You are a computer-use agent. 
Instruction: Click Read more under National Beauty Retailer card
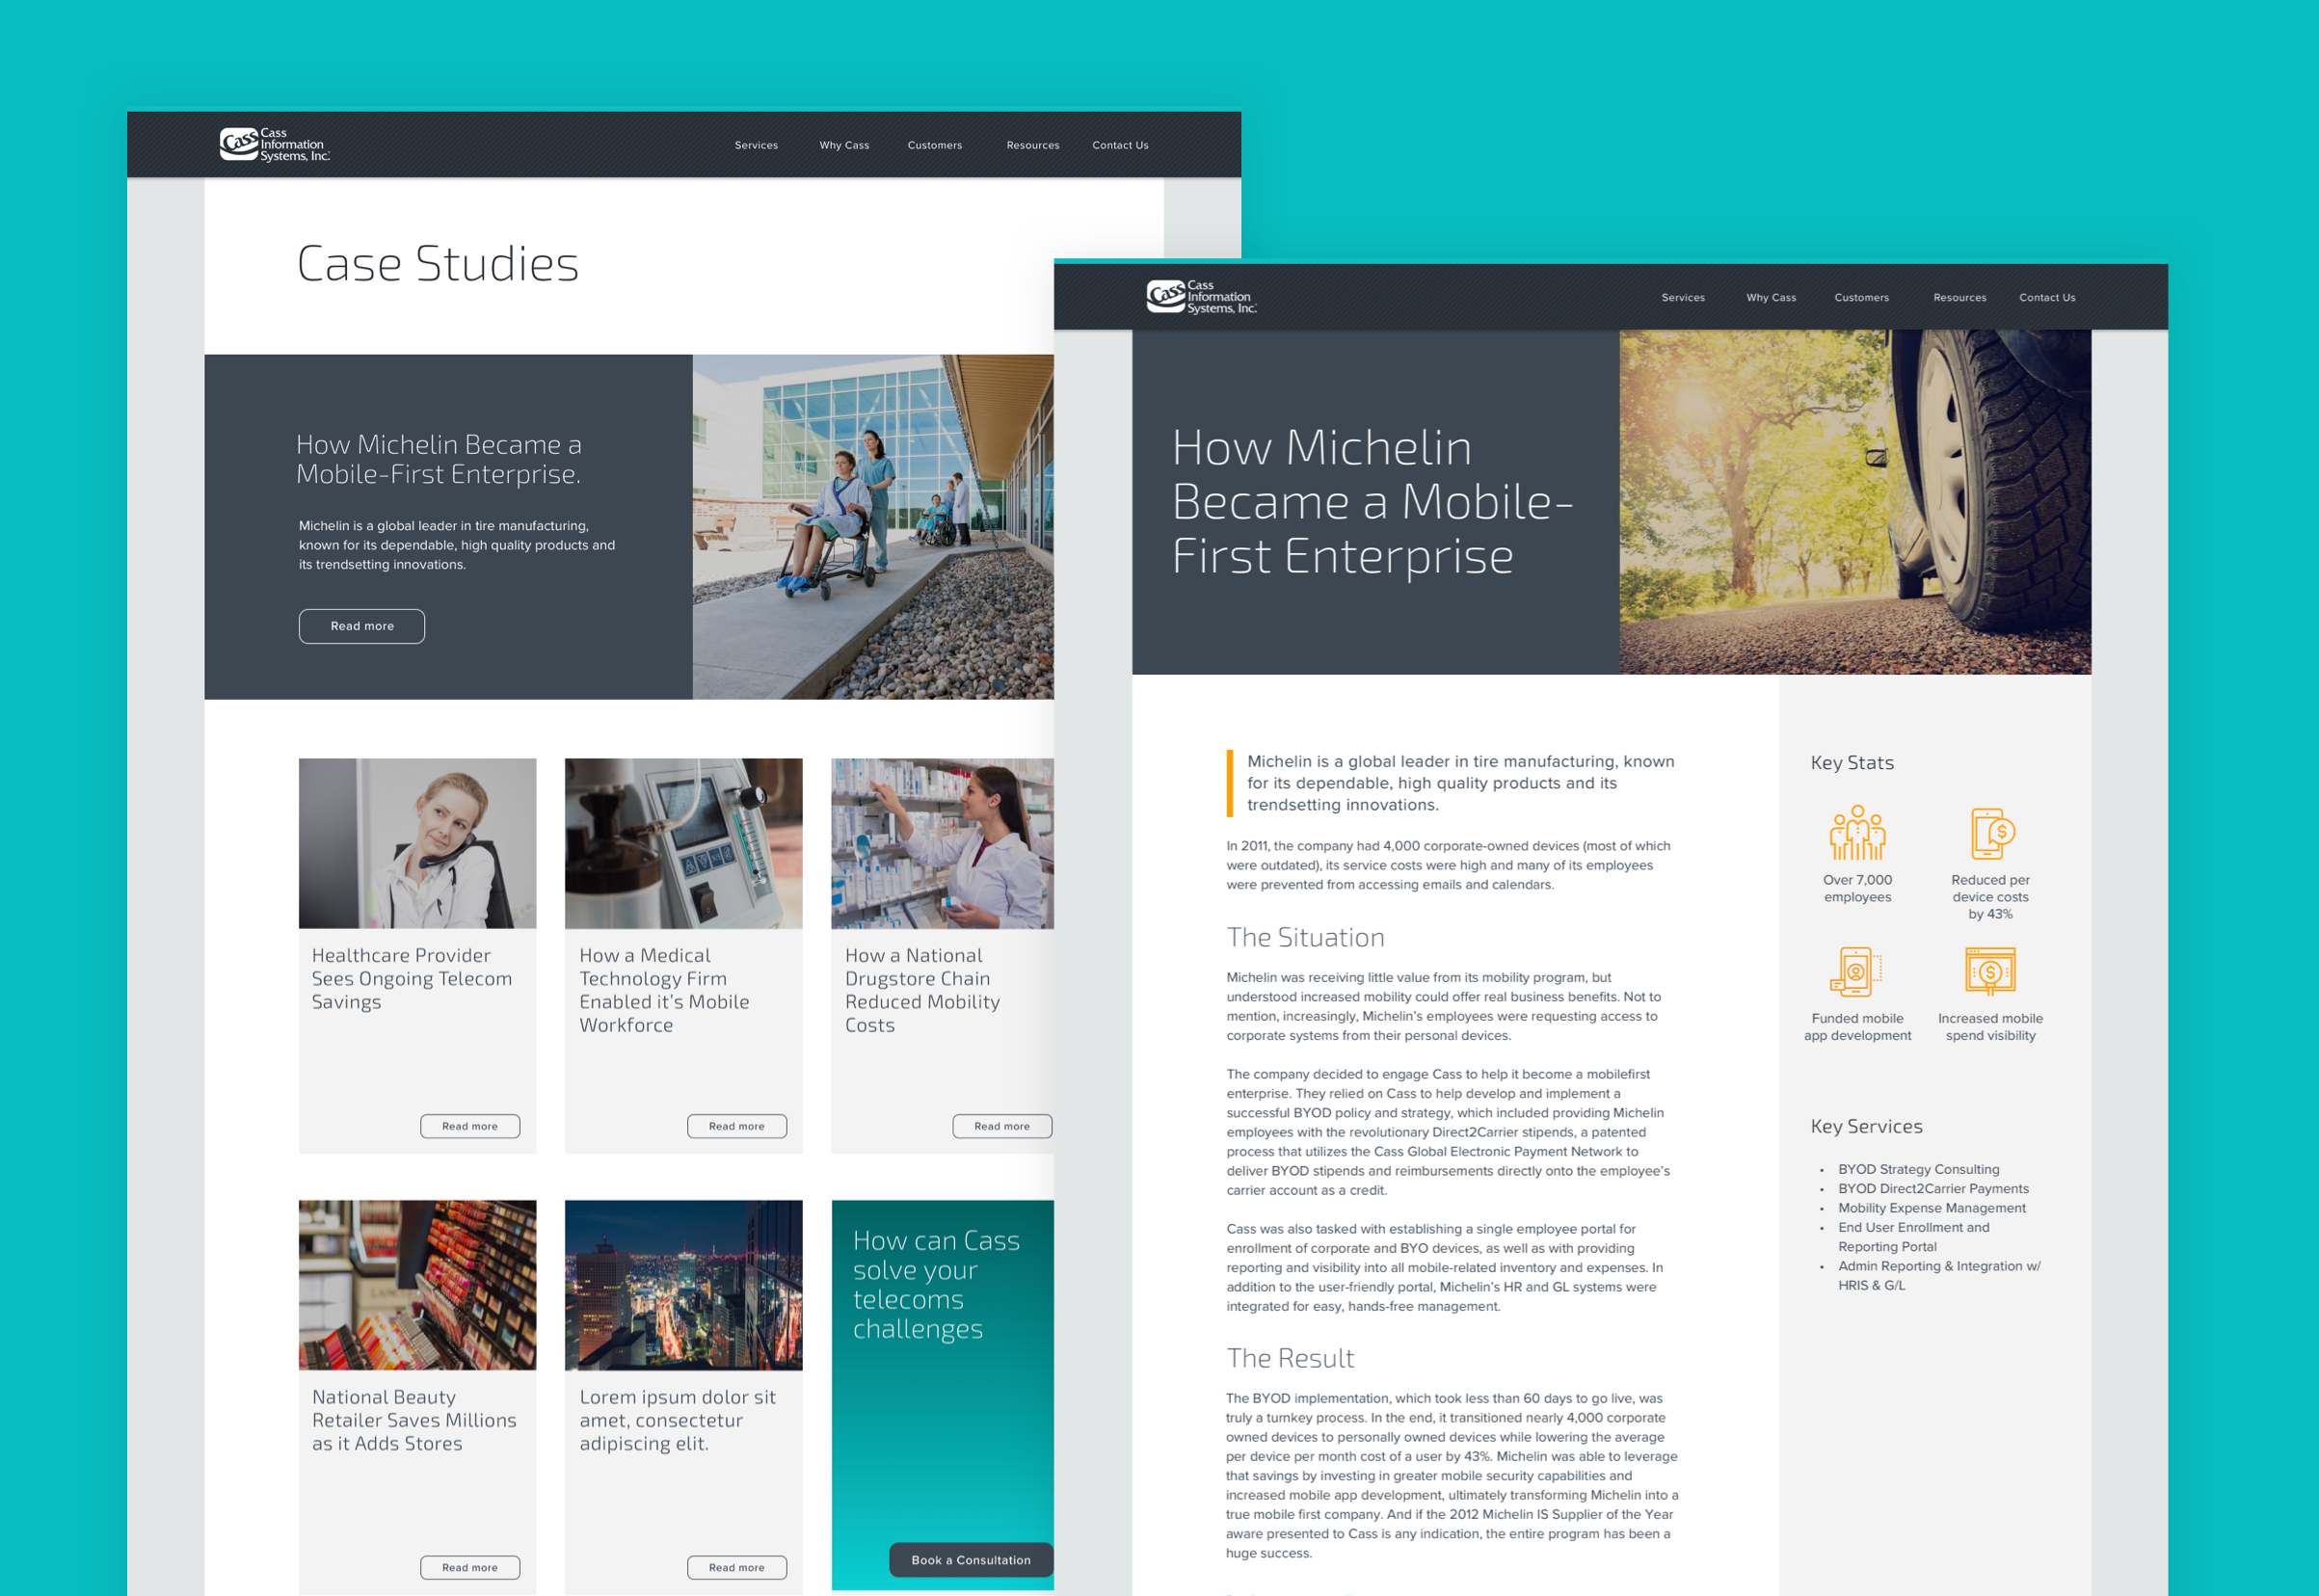click(469, 1567)
